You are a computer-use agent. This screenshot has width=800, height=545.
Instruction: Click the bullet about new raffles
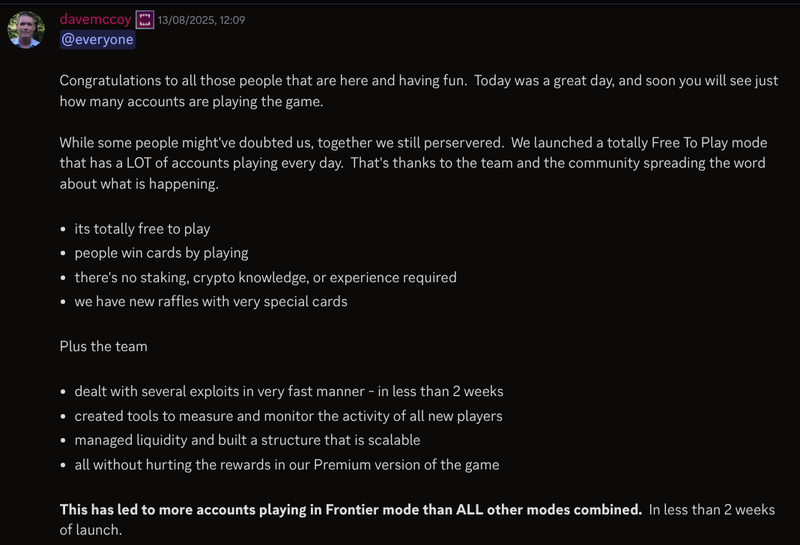click(x=211, y=301)
